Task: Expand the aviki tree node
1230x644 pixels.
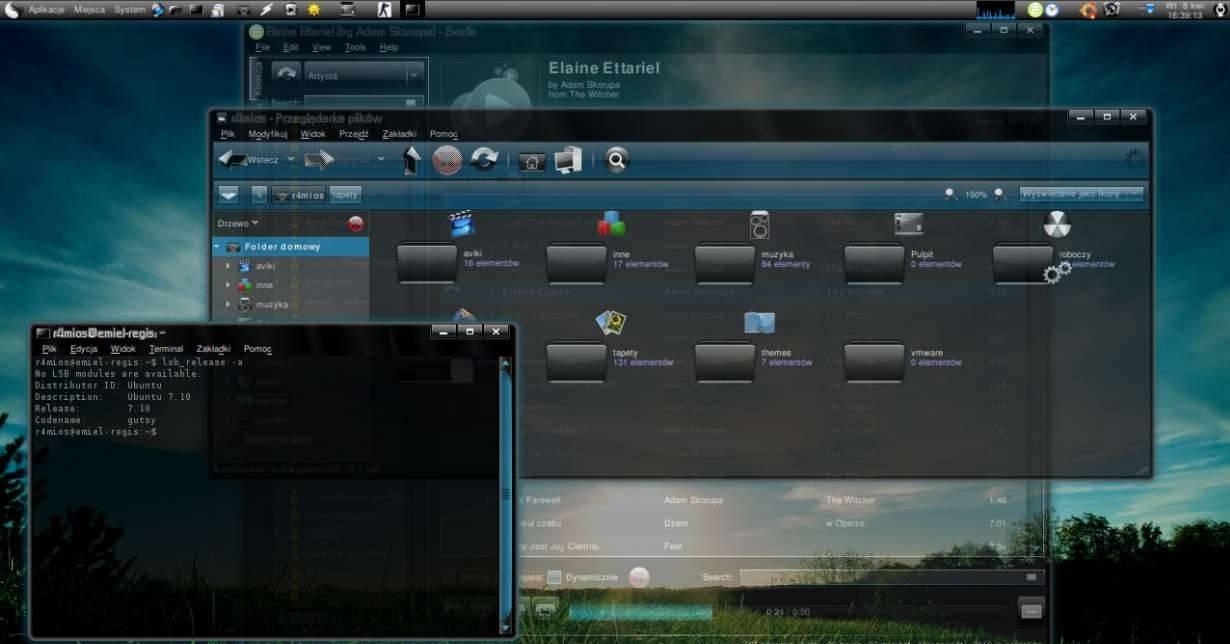Action: pyautogui.click(x=228, y=266)
